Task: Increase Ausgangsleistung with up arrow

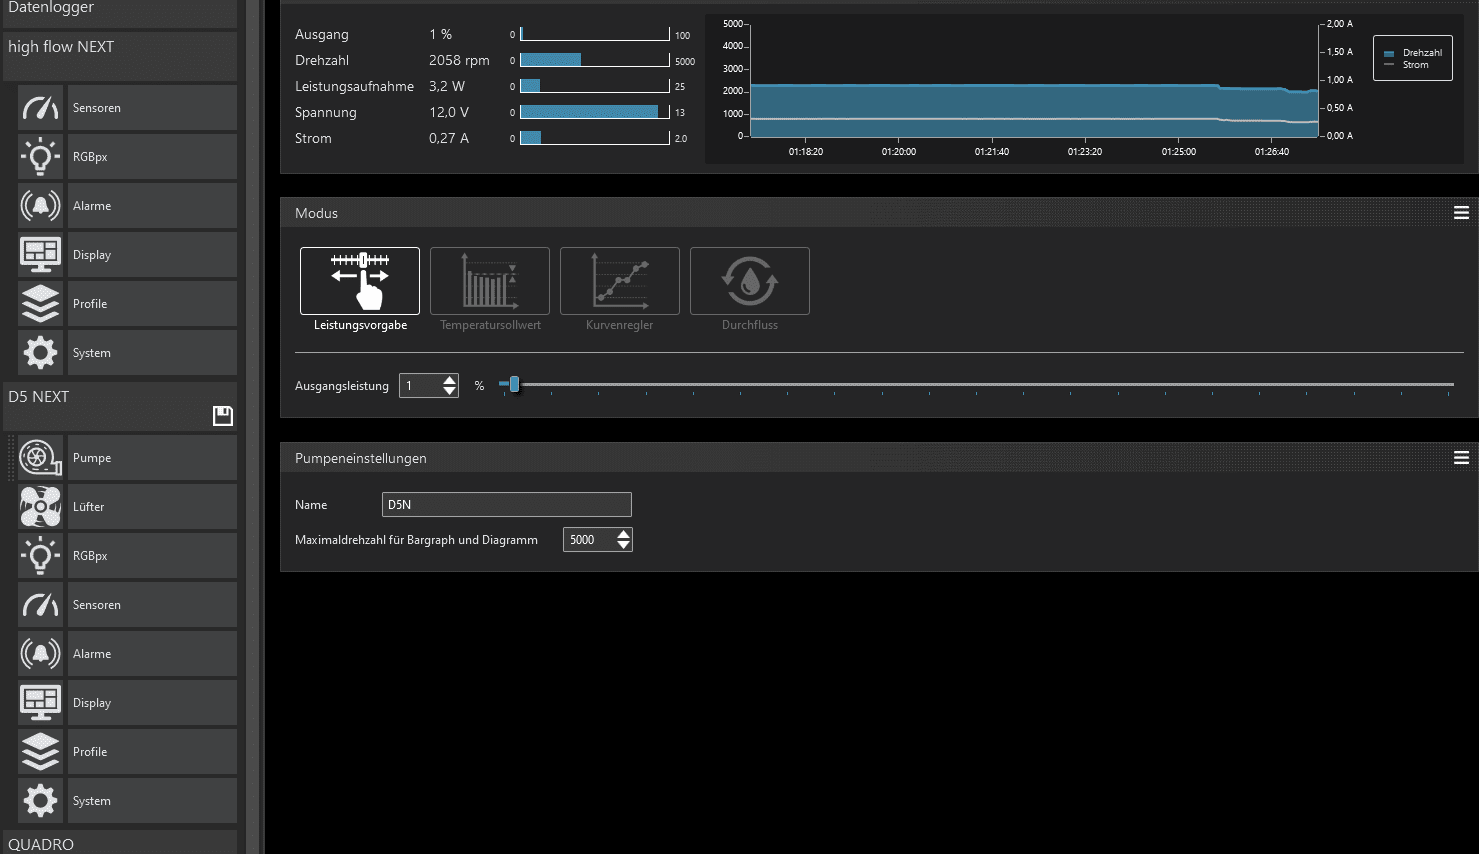Action: click(450, 380)
